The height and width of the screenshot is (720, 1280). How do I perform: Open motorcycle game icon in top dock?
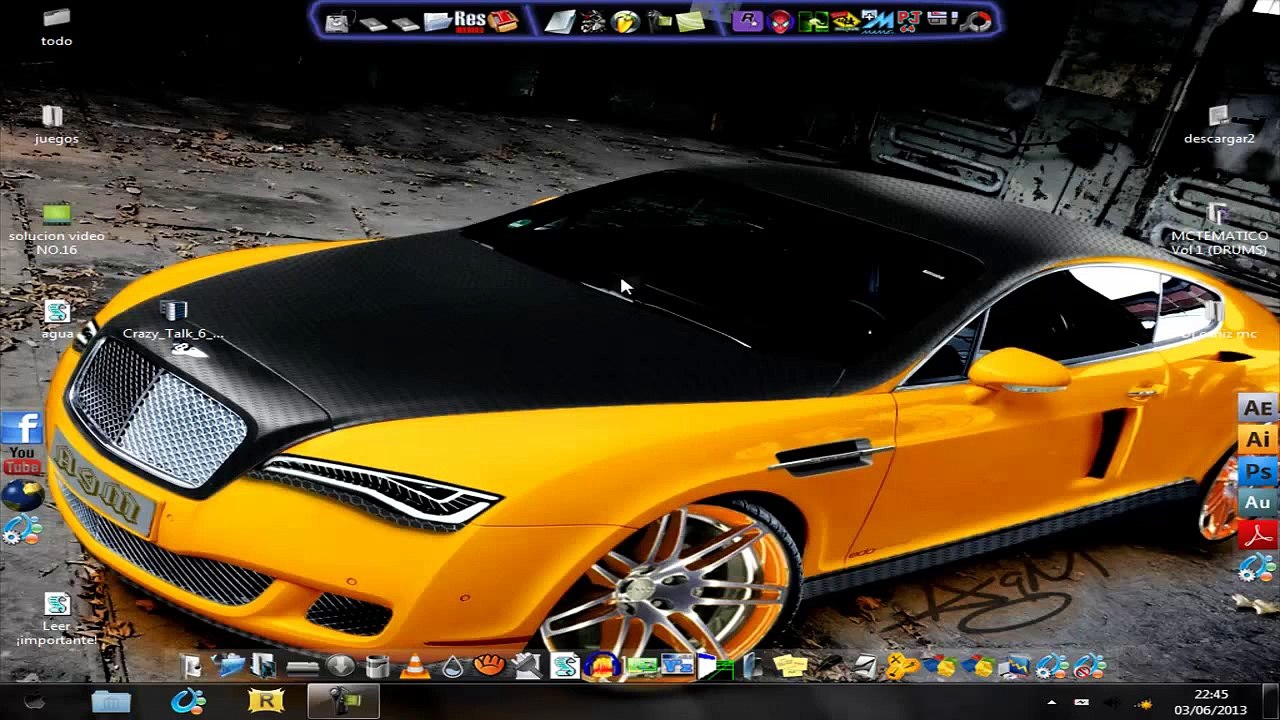[x=592, y=21]
